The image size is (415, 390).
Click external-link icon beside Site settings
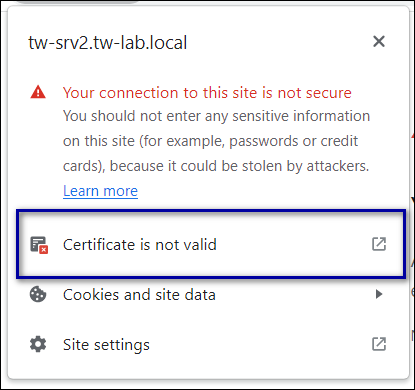(379, 344)
